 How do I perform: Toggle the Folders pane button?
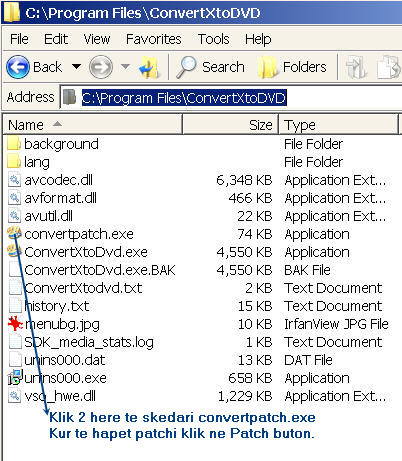(293, 67)
